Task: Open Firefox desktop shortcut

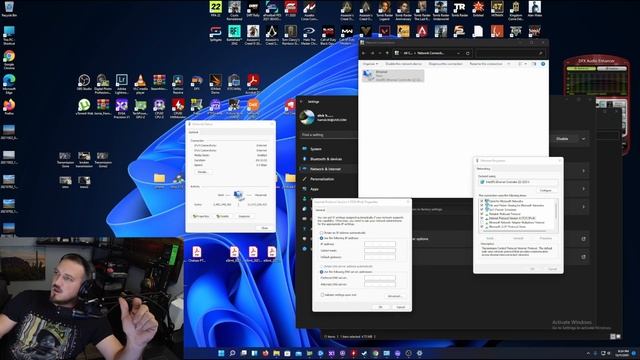Action: pos(9,107)
